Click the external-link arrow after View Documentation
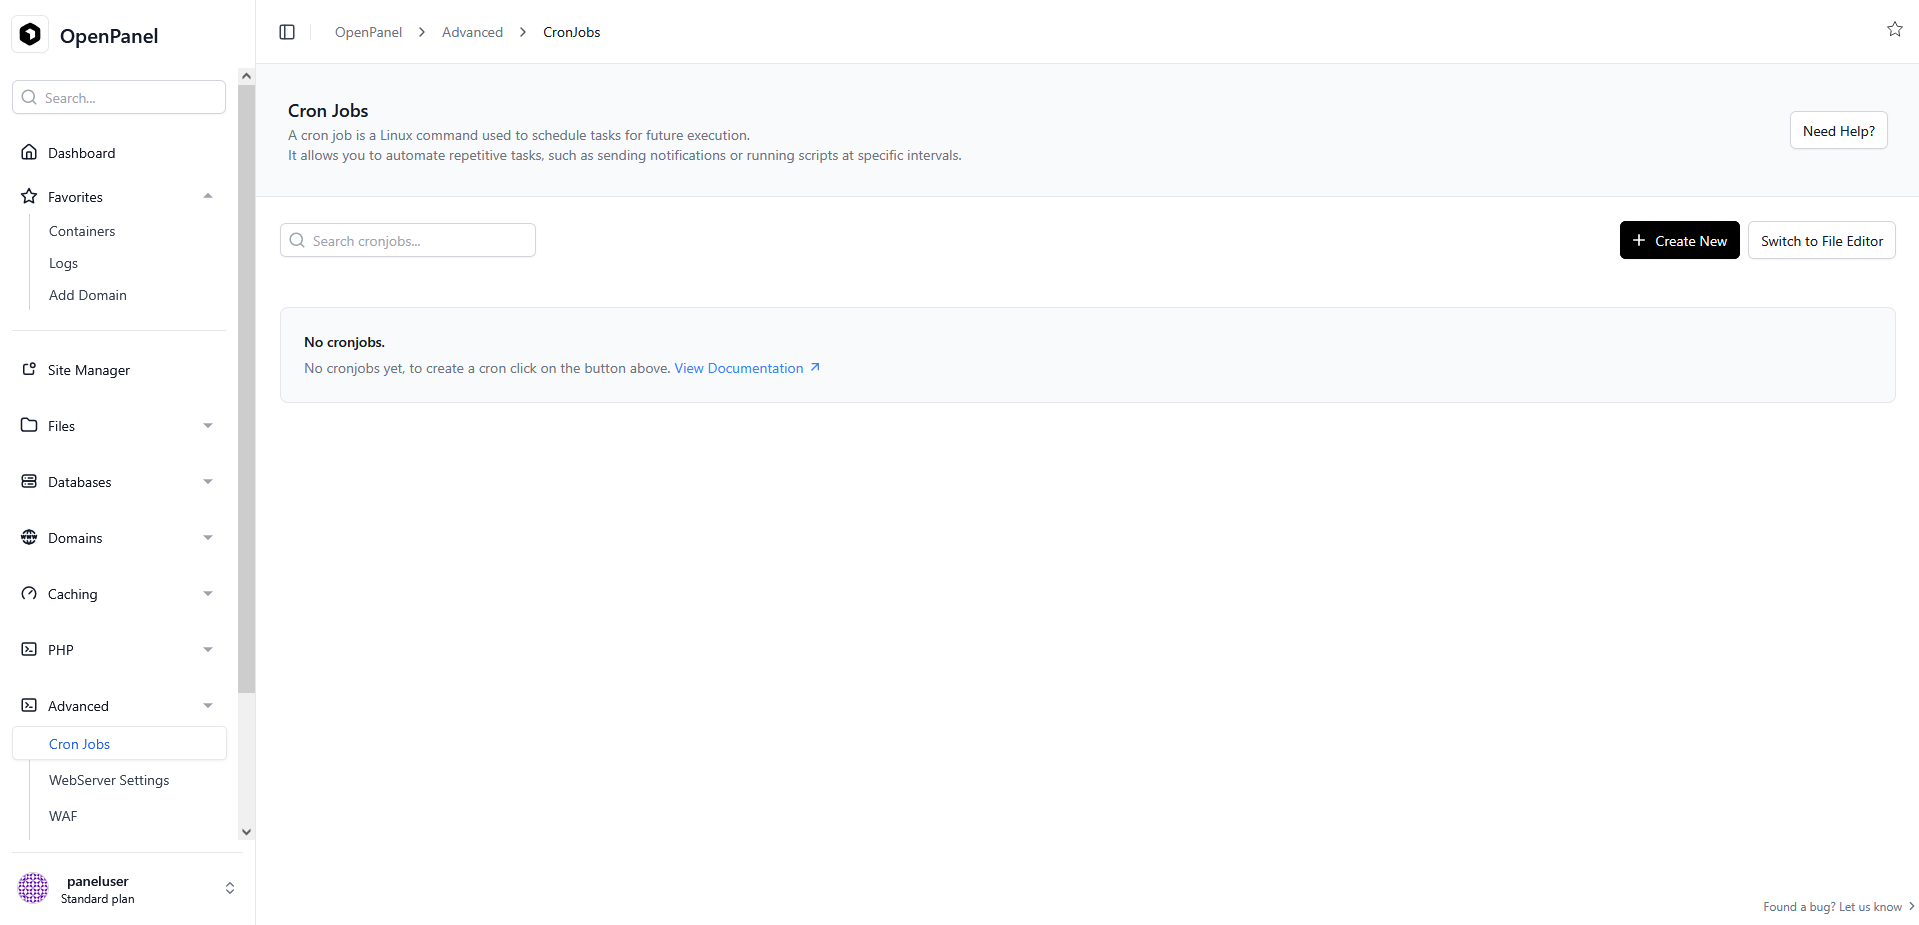 point(815,367)
